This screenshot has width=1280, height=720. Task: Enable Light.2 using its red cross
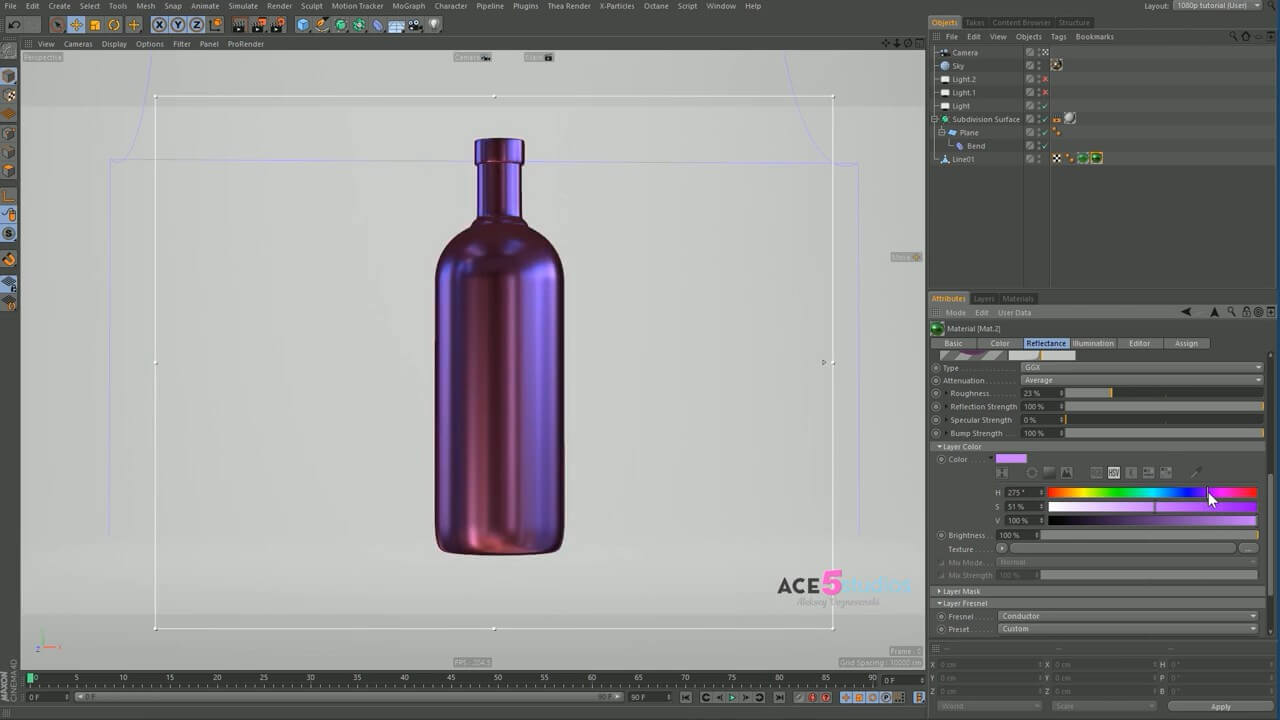[1045, 79]
